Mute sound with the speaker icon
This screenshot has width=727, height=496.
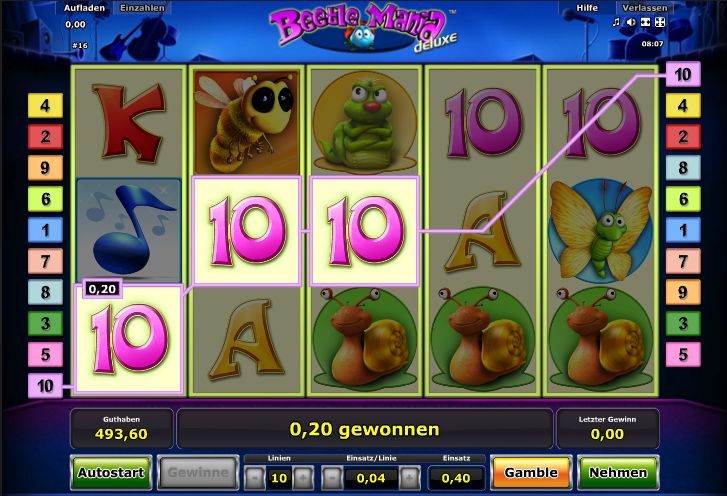point(631,22)
